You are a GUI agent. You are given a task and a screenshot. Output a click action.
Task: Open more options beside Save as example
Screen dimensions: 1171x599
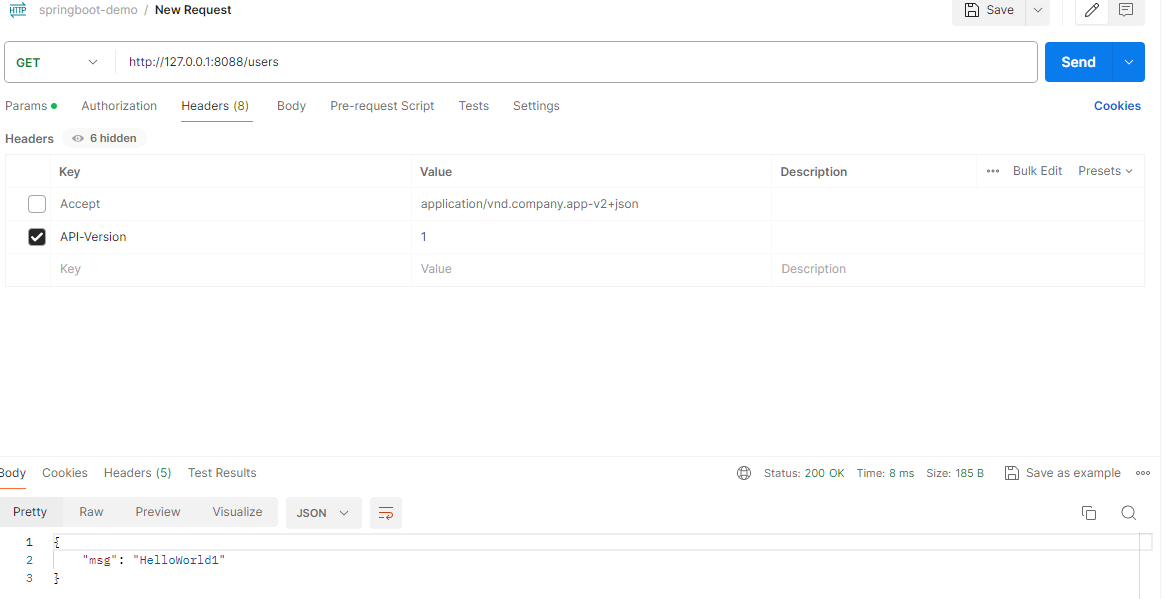[1142, 472]
